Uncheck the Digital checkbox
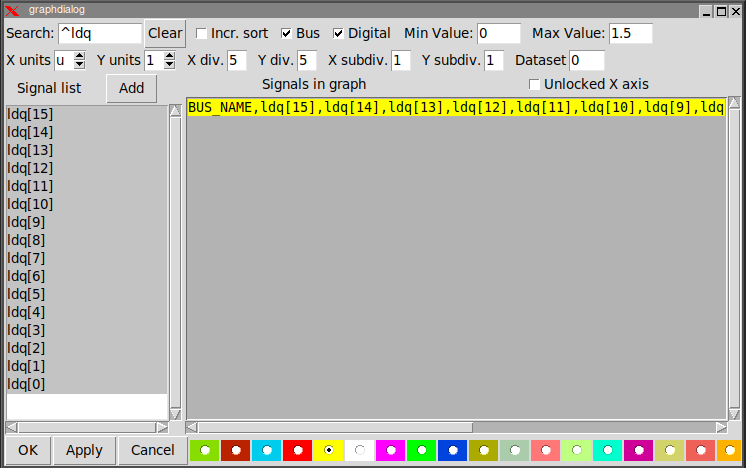 tap(339, 33)
